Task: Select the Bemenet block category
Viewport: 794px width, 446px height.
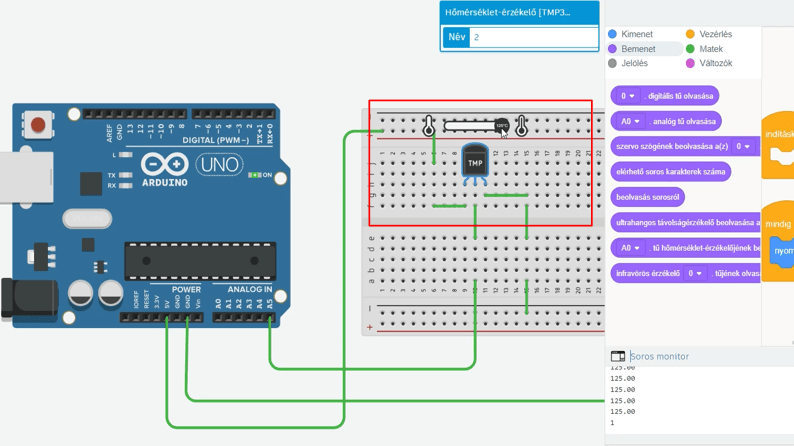Action: tap(638, 49)
